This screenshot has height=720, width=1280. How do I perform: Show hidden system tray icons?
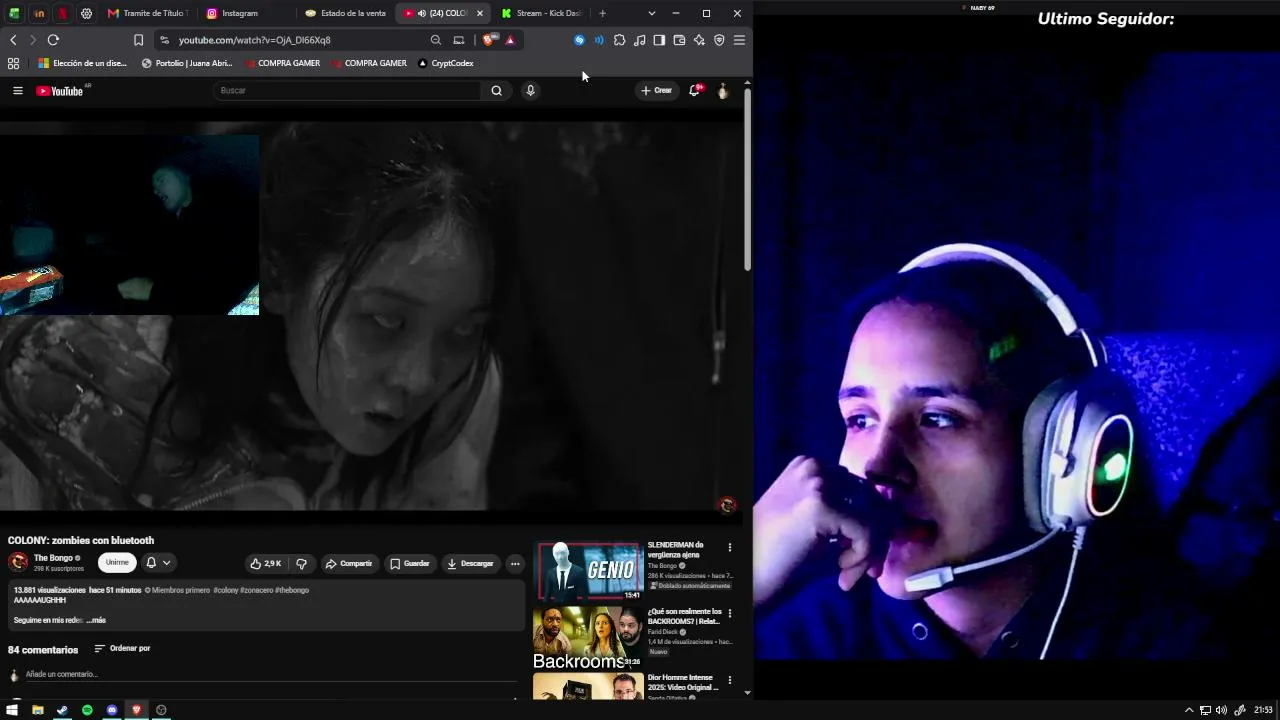[1189, 710]
